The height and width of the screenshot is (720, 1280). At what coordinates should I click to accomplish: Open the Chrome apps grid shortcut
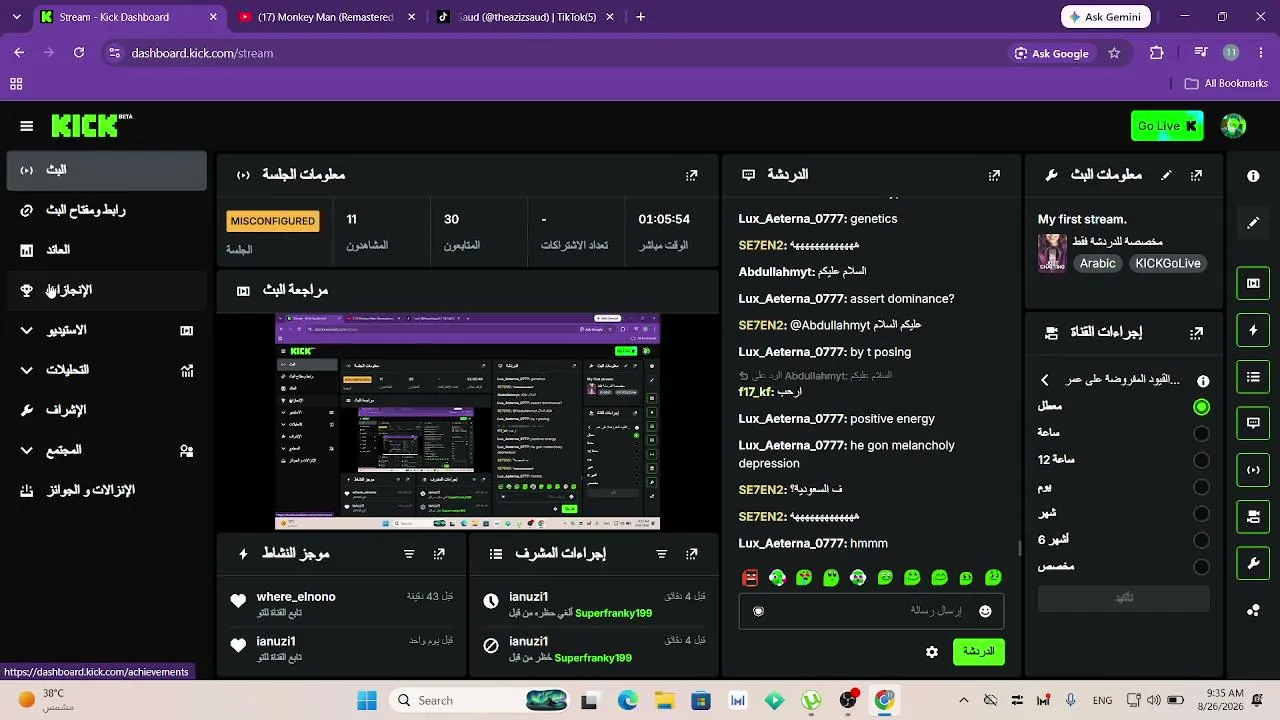tap(16, 84)
